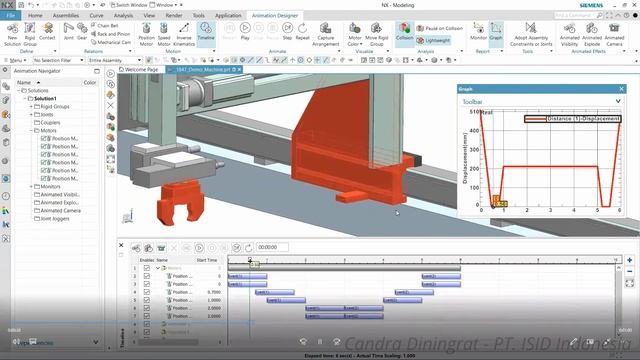
Task: Expand the Monitors tree node
Action: point(31,187)
